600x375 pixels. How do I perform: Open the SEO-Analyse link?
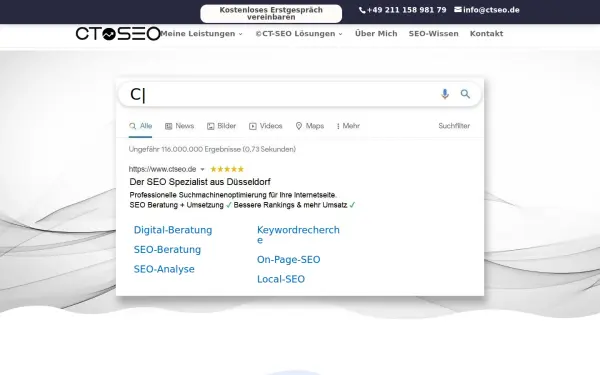click(164, 269)
